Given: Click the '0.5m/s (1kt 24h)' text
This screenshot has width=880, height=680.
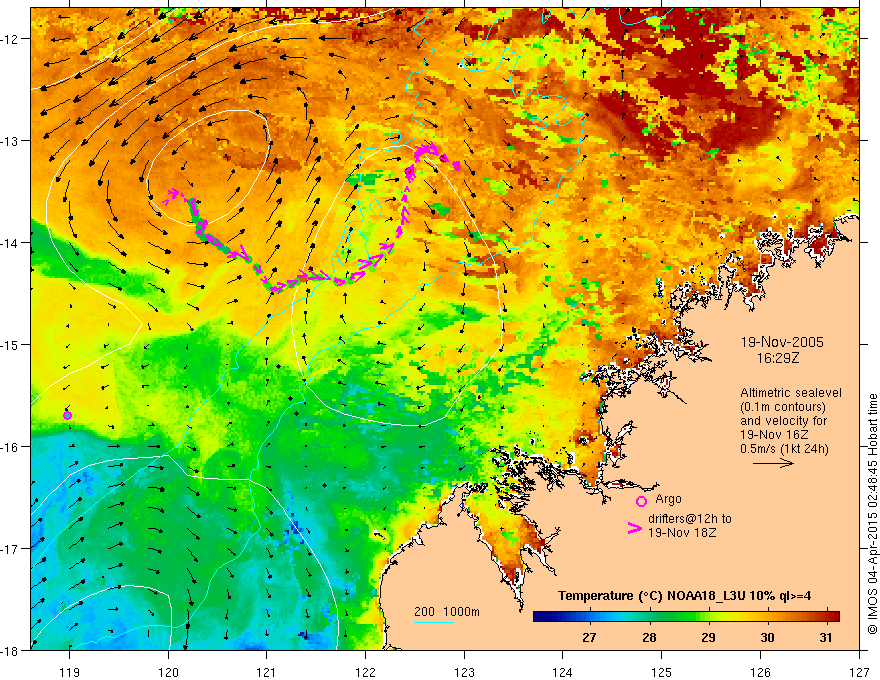Looking at the screenshot, I should coord(784,448).
